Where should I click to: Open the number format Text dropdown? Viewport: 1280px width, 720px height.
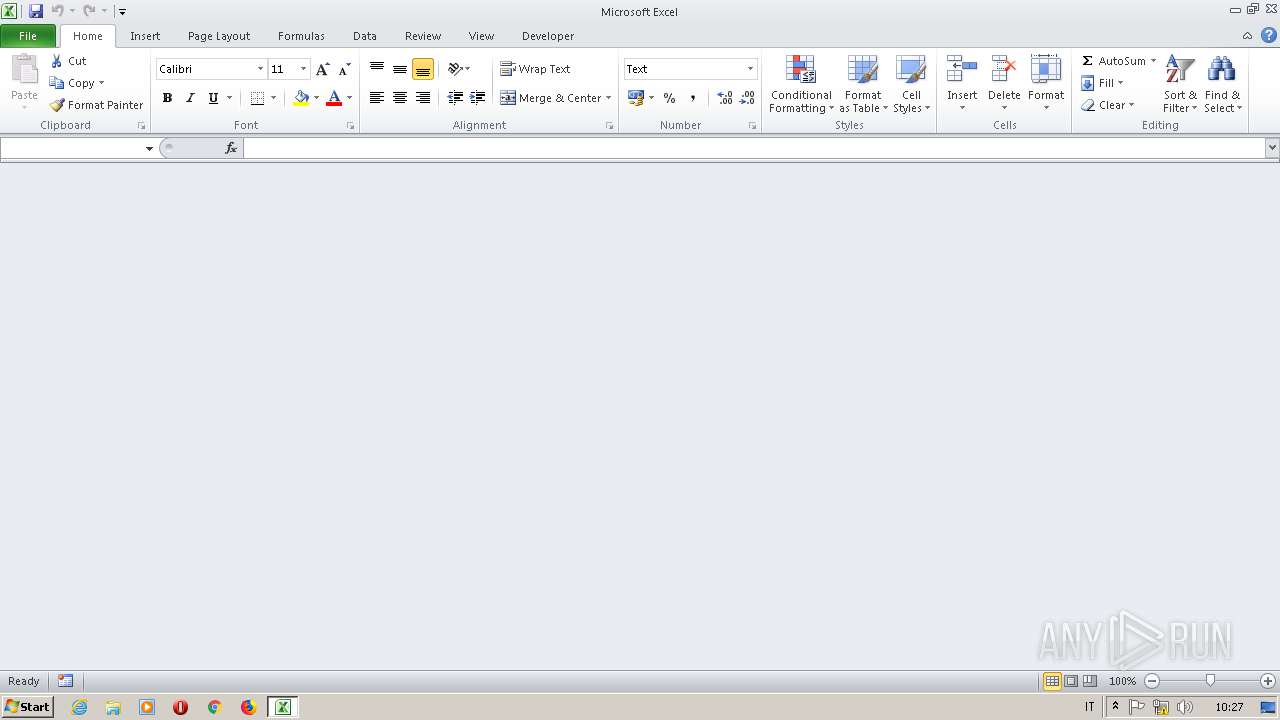(x=750, y=69)
